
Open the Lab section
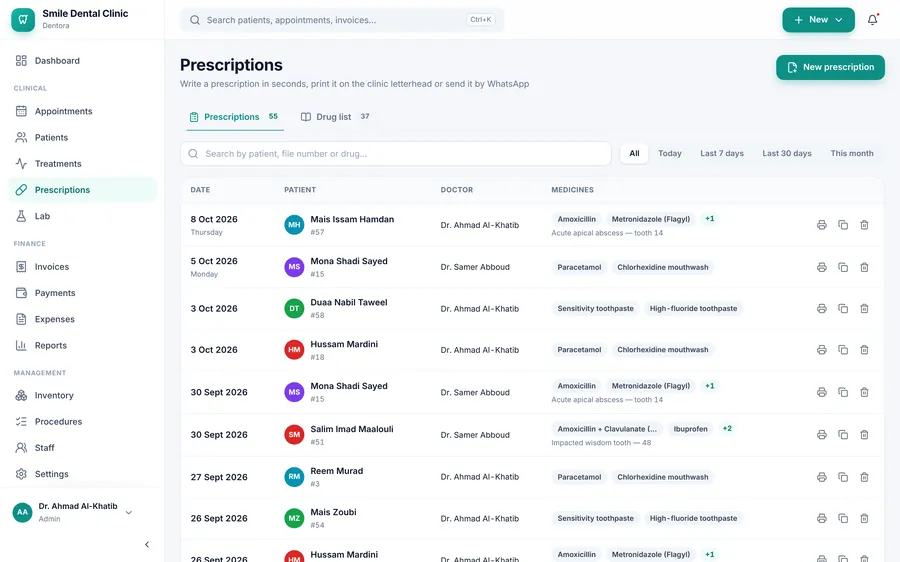tap(82, 216)
